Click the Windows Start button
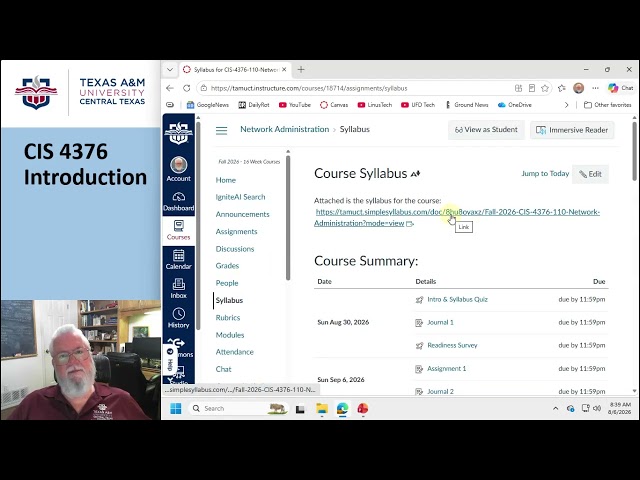This screenshot has width=640, height=480. [x=176, y=408]
